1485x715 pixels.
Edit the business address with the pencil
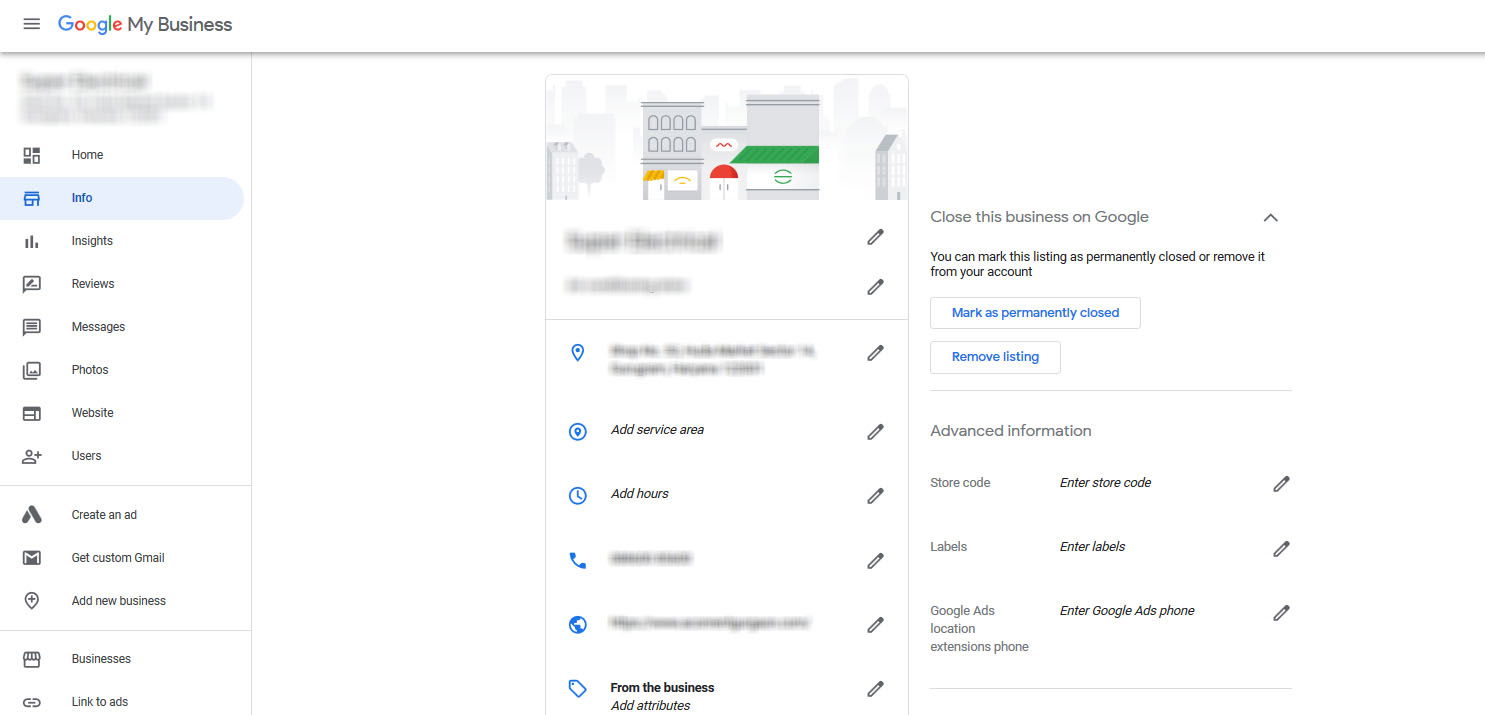(x=875, y=352)
